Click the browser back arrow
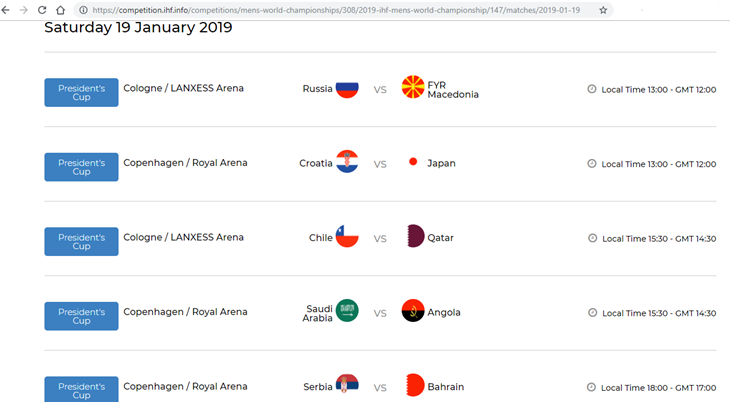 (x=7, y=10)
